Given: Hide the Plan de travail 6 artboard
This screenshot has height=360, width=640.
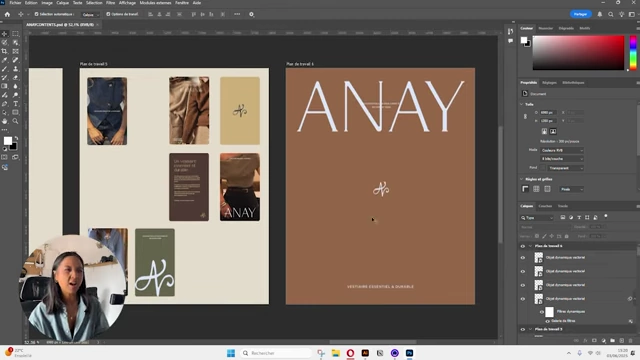Looking at the screenshot, I should click(x=522, y=246).
